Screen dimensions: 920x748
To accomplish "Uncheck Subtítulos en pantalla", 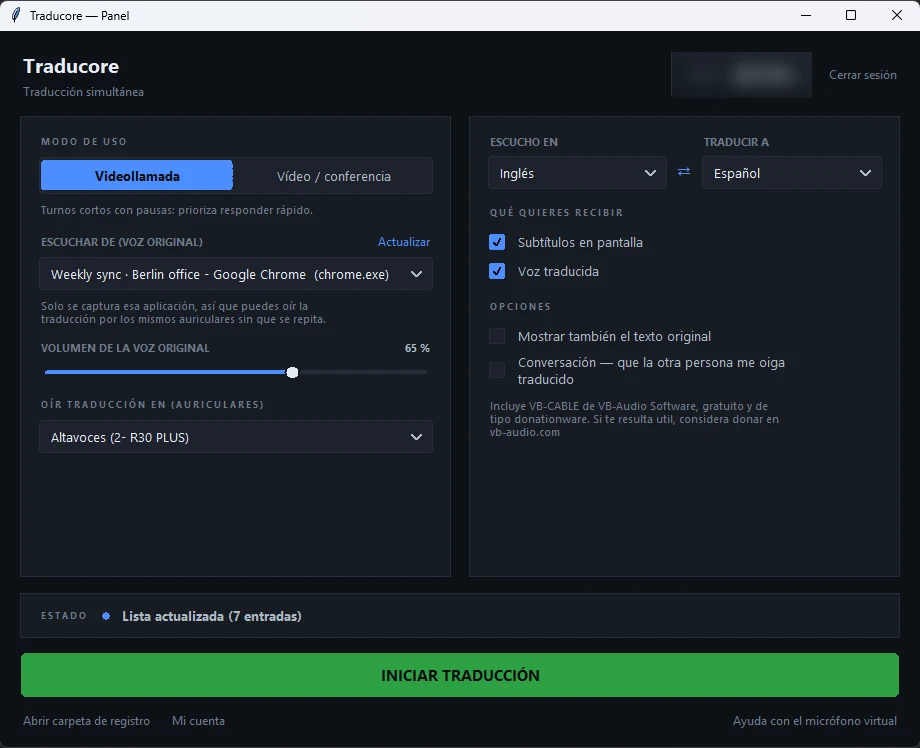I will click(x=497, y=242).
